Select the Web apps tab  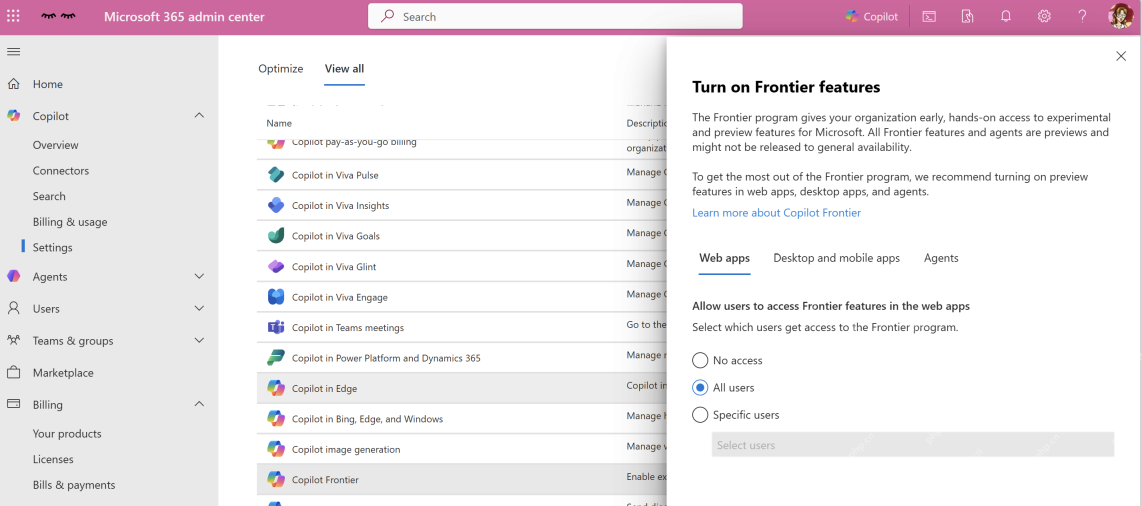pyautogui.click(x=724, y=258)
